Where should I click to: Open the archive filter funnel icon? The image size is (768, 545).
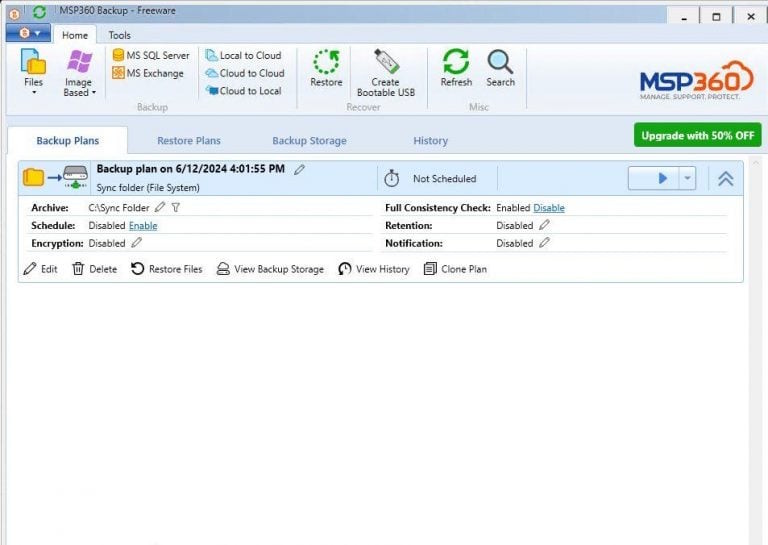pos(176,208)
